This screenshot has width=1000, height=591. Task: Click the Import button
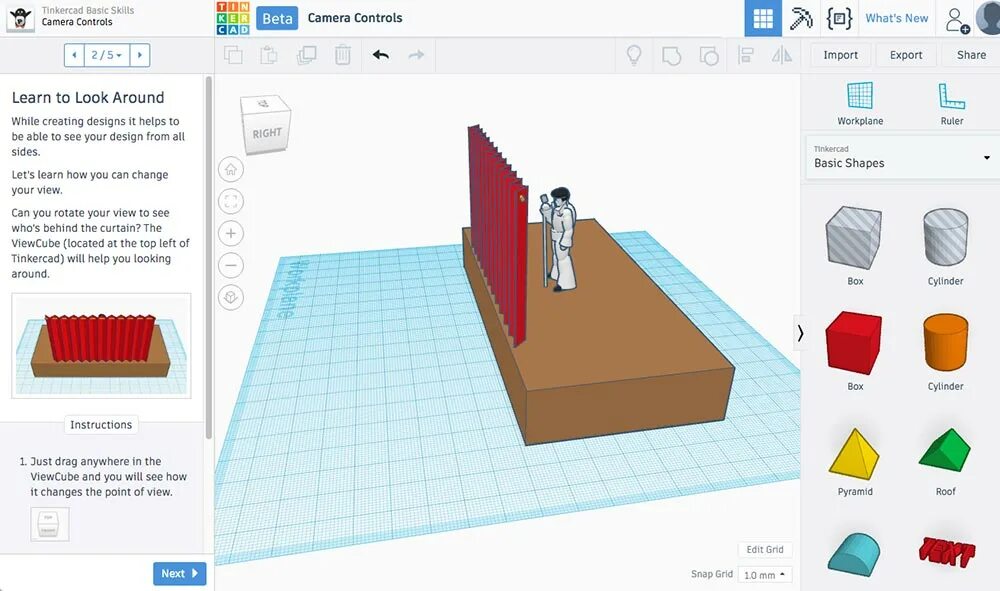click(x=840, y=55)
